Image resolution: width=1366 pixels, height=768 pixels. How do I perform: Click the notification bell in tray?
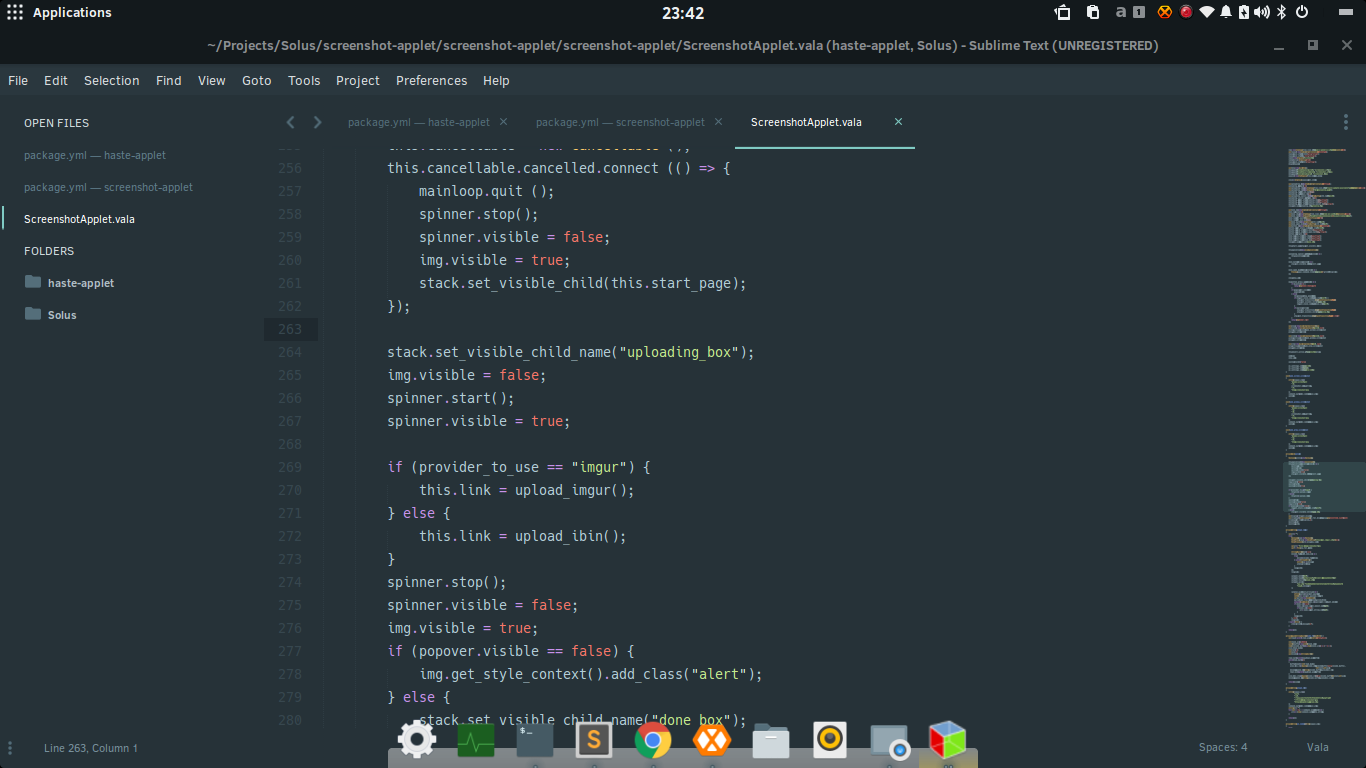coord(1225,12)
